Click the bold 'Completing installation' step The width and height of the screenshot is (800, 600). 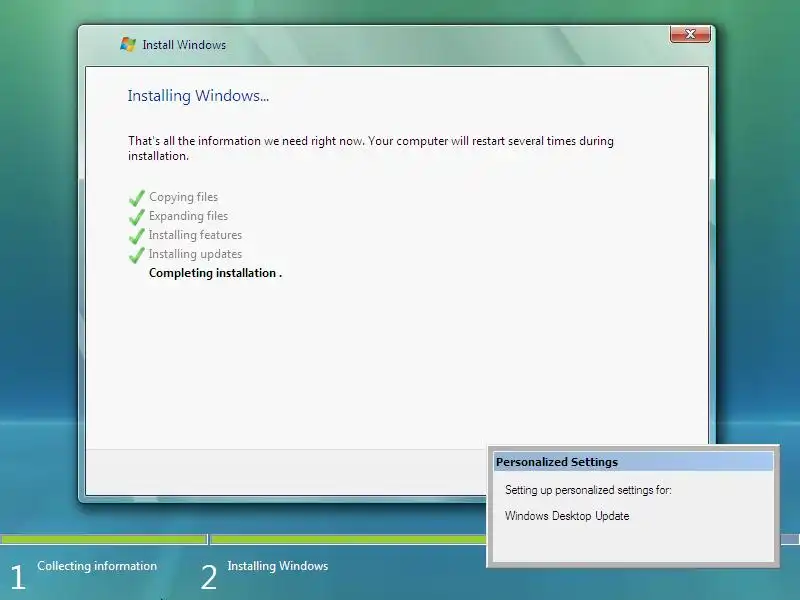(x=215, y=273)
